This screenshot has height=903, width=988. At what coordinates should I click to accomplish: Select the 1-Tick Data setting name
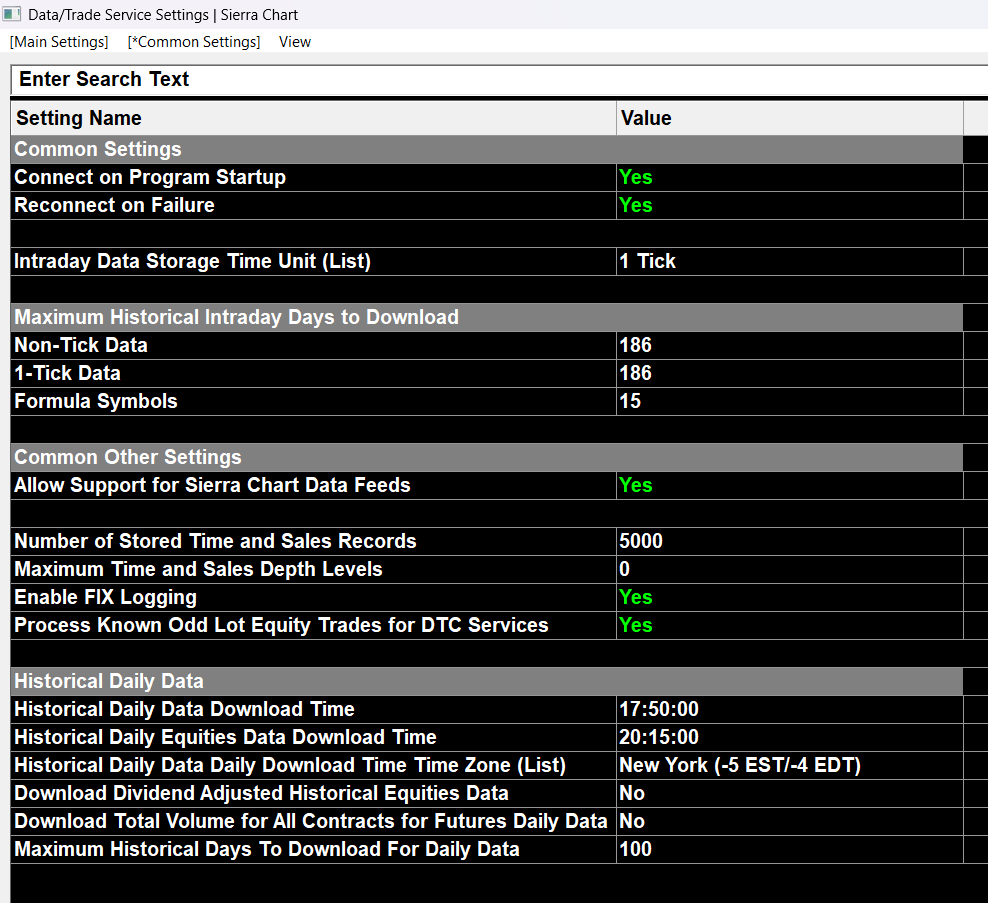[x=314, y=373]
